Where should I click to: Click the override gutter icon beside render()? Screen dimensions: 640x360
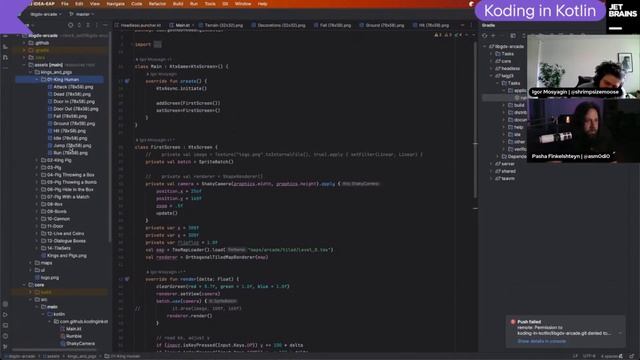point(127,279)
